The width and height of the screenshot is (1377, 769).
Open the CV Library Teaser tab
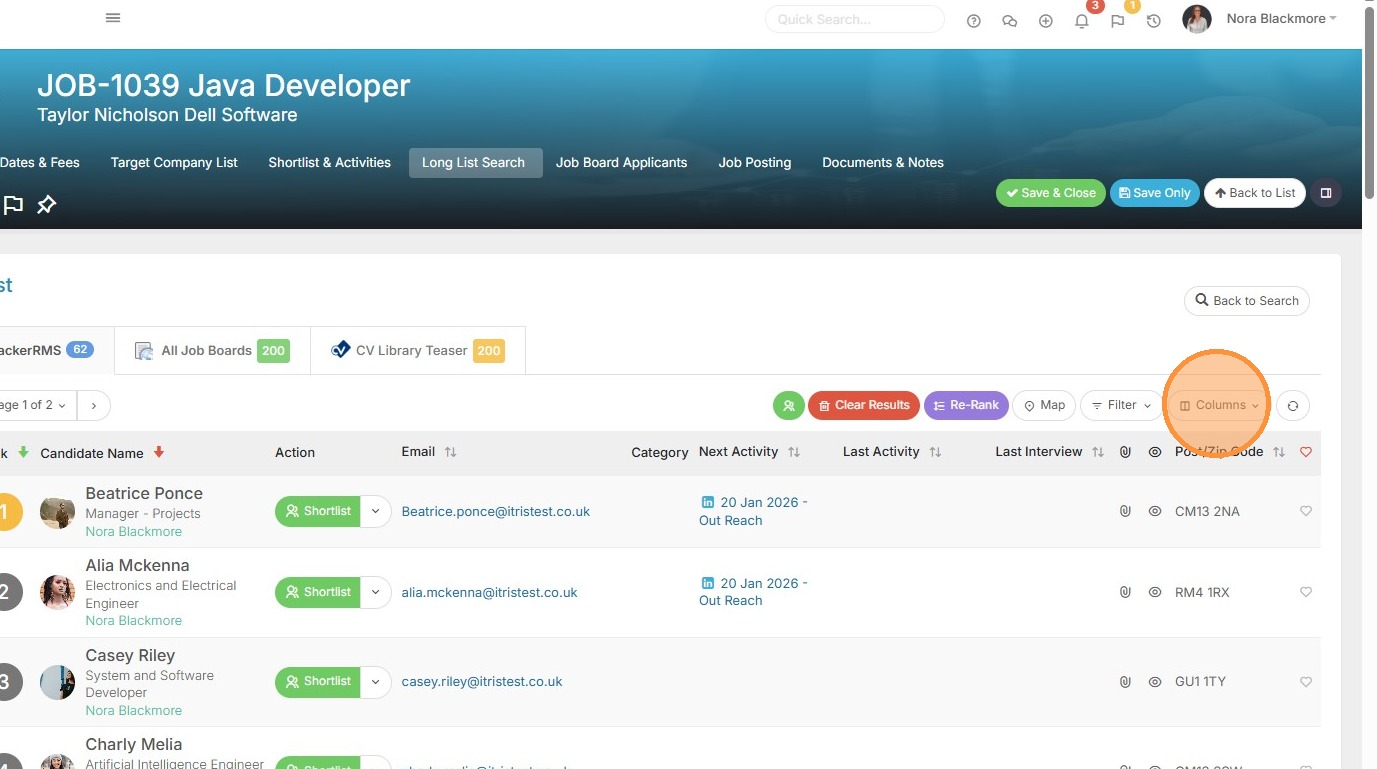coord(418,351)
